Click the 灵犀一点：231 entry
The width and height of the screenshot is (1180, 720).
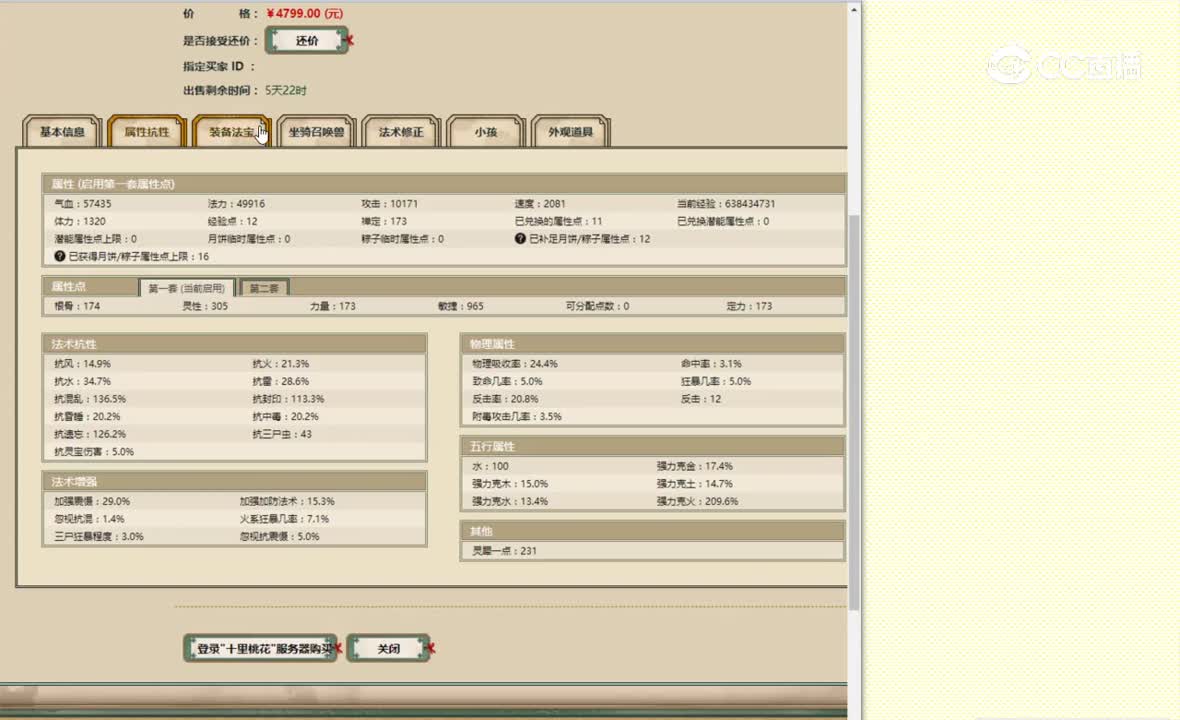(504, 551)
